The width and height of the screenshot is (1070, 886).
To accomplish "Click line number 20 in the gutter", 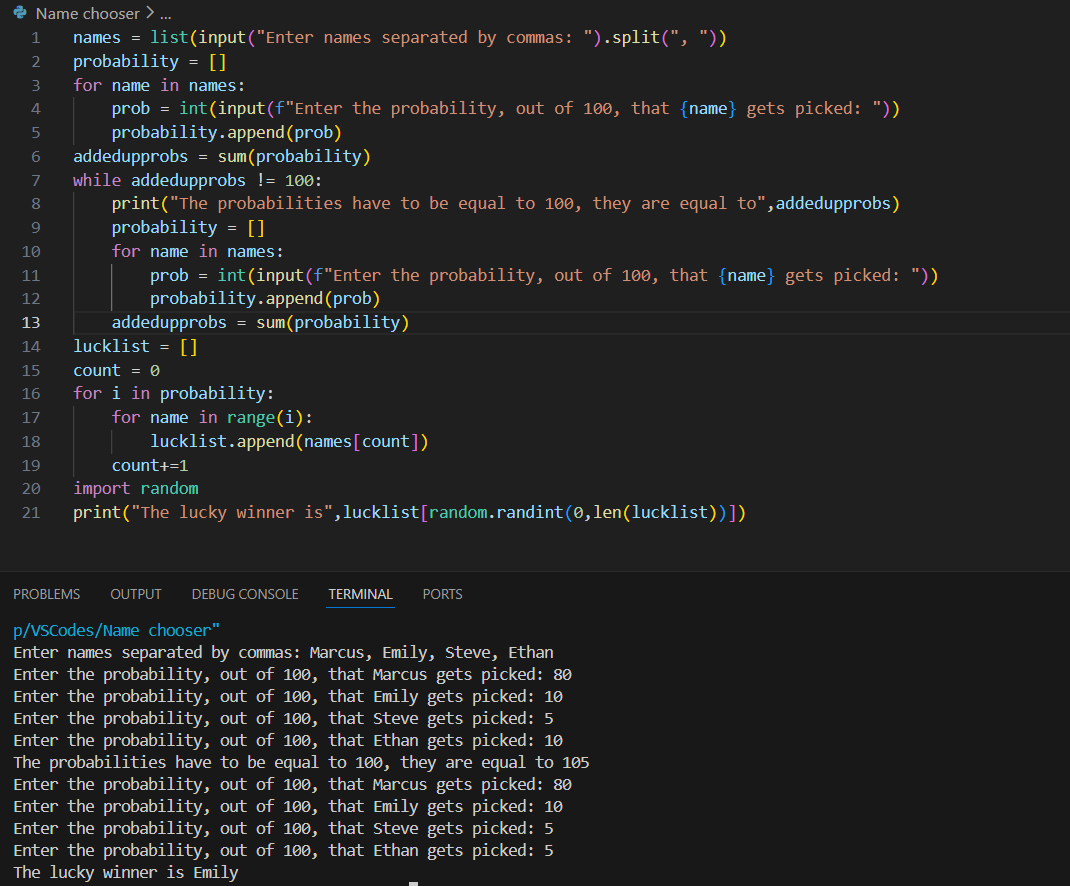I will 31,489.
